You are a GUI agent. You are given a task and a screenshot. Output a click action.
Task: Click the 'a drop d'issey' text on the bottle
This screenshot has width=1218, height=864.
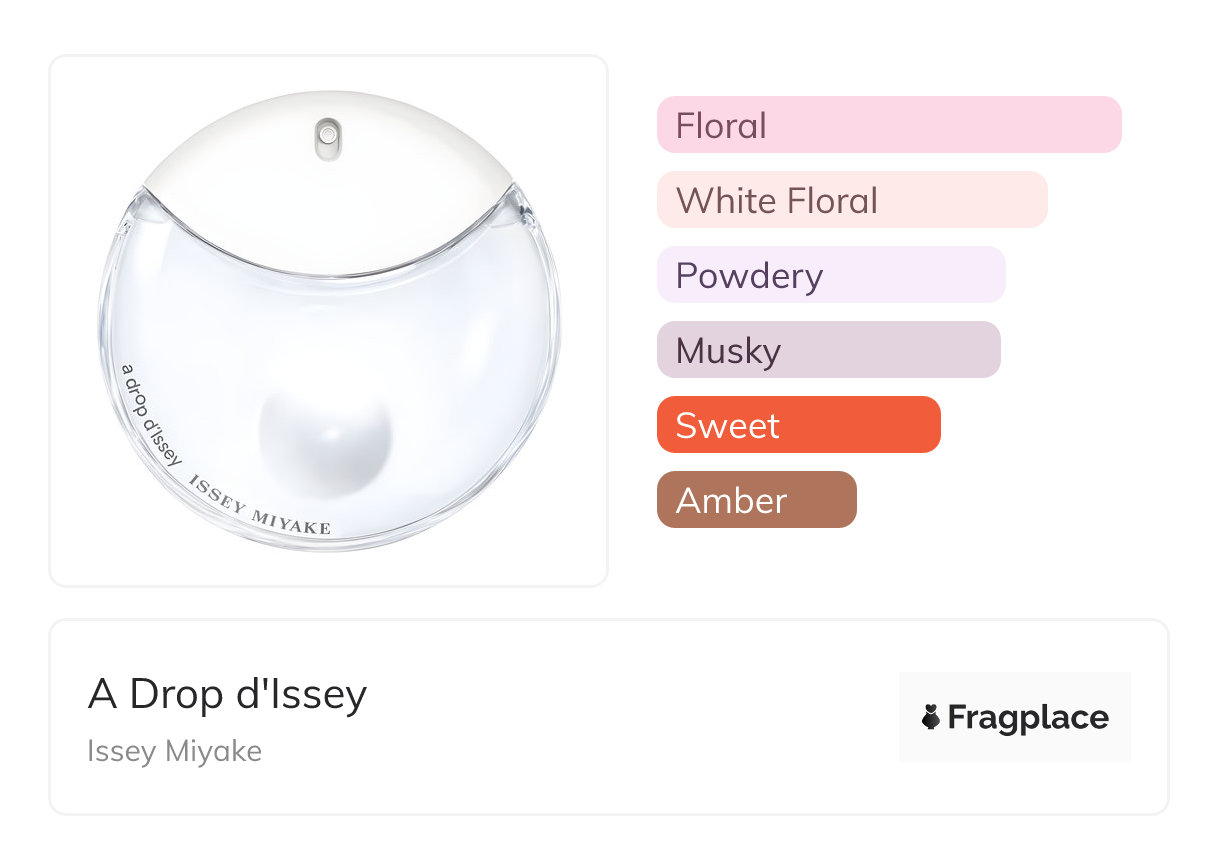(150, 414)
